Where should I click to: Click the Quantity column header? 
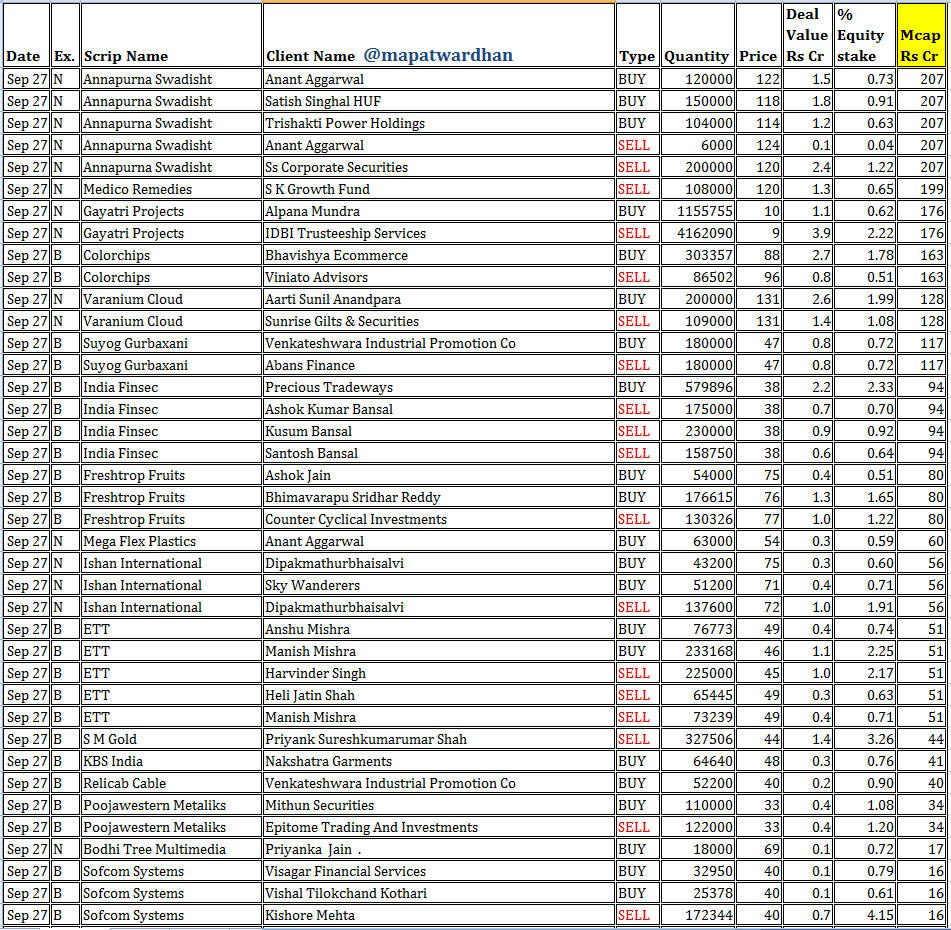(x=698, y=35)
